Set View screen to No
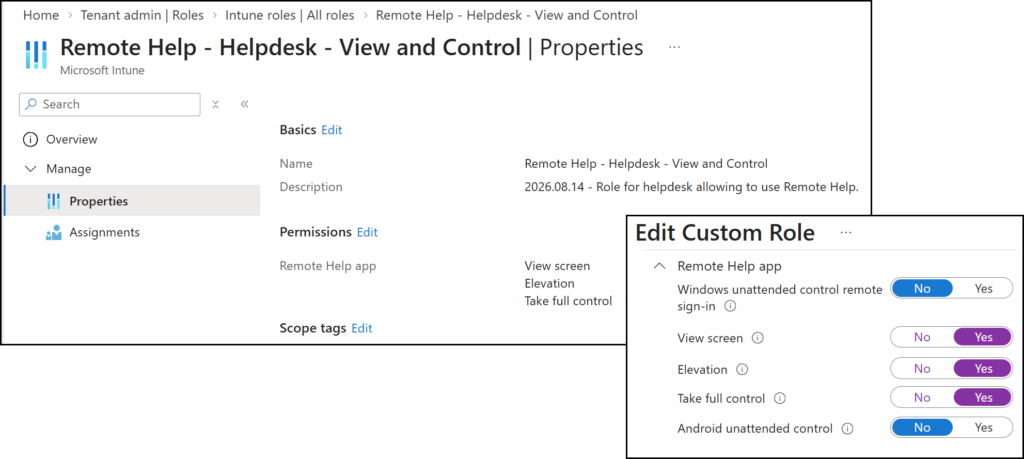Screen dimensions: 1024x459 pyautogui.click(x=922, y=338)
